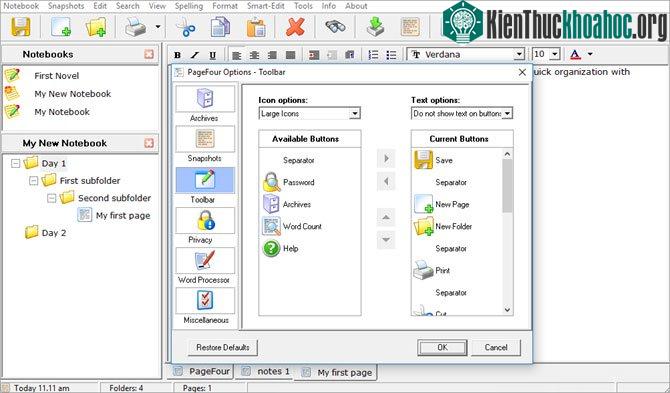
Task: Click the binoculars Search toolbar icon
Action: (x=335, y=26)
